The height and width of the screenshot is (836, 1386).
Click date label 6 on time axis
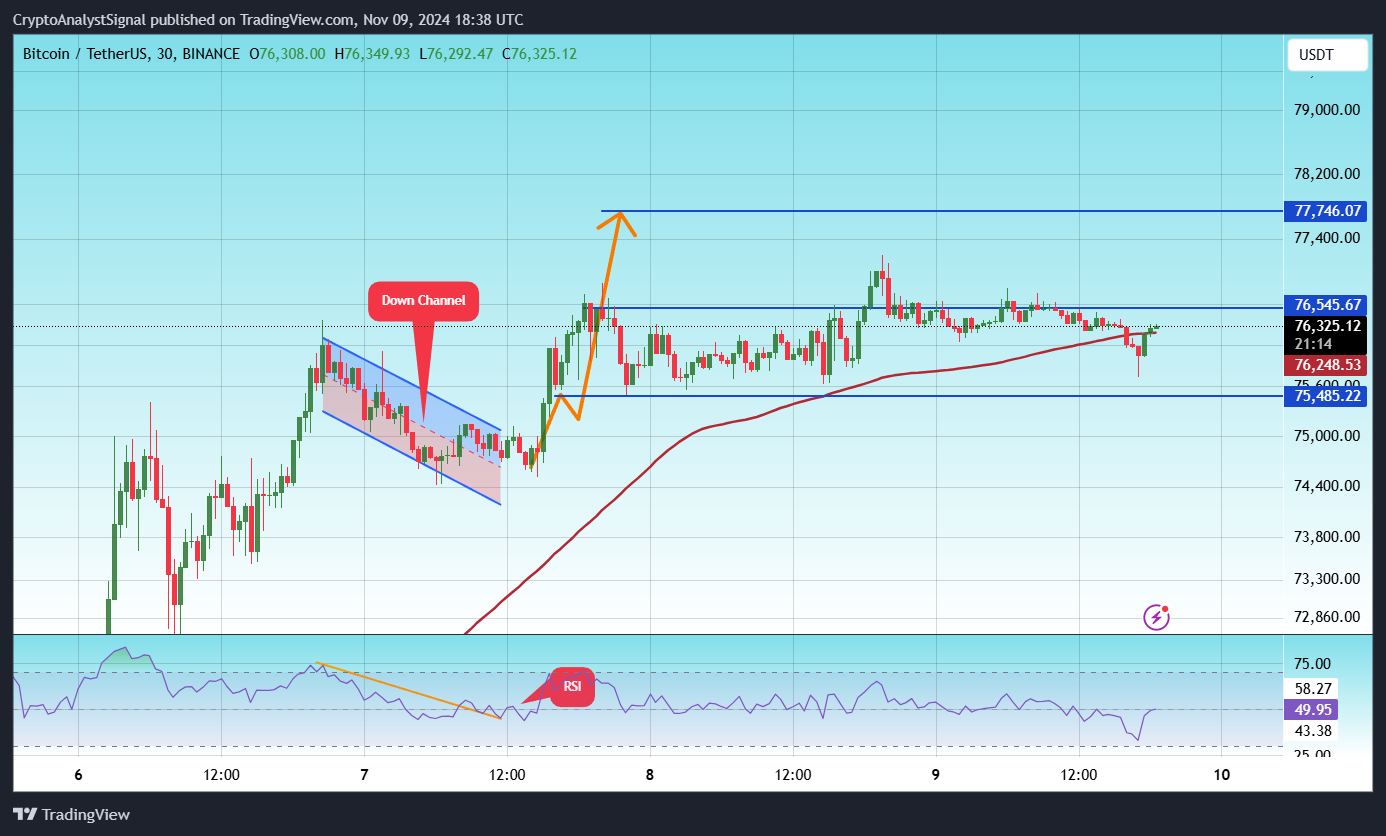coord(78,775)
